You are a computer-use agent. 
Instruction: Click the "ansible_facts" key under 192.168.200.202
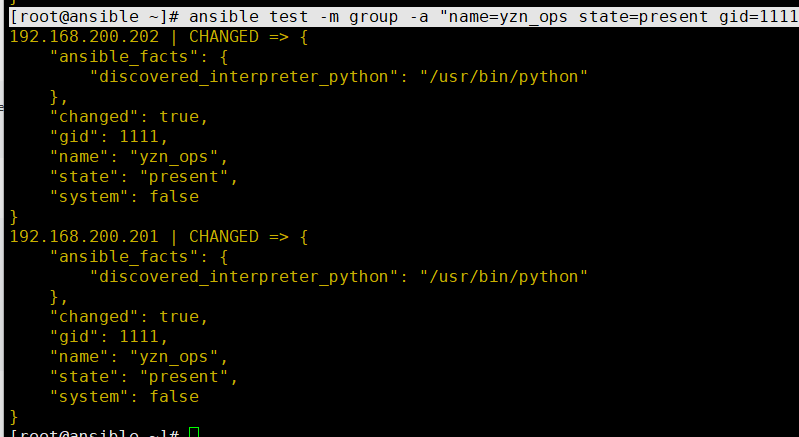point(124,57)
